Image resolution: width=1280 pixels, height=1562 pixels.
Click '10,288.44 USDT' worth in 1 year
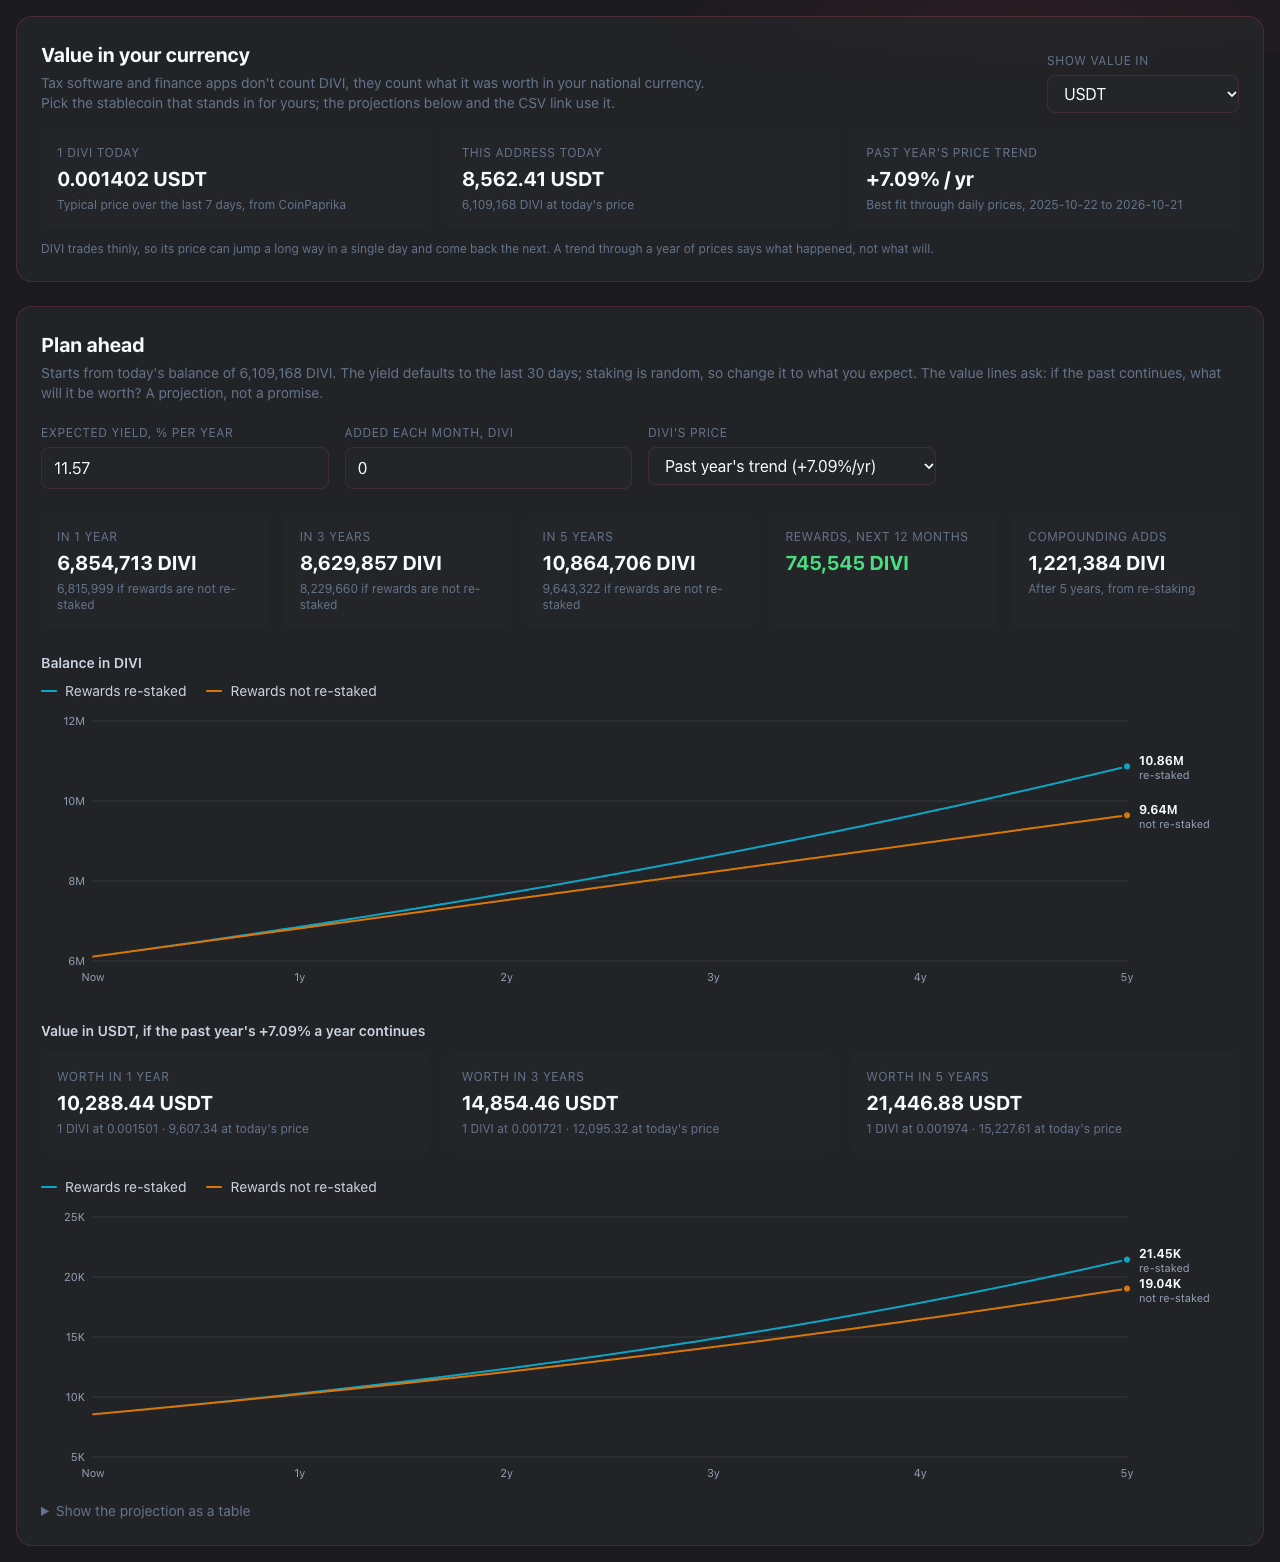(x=135, y=1103)
